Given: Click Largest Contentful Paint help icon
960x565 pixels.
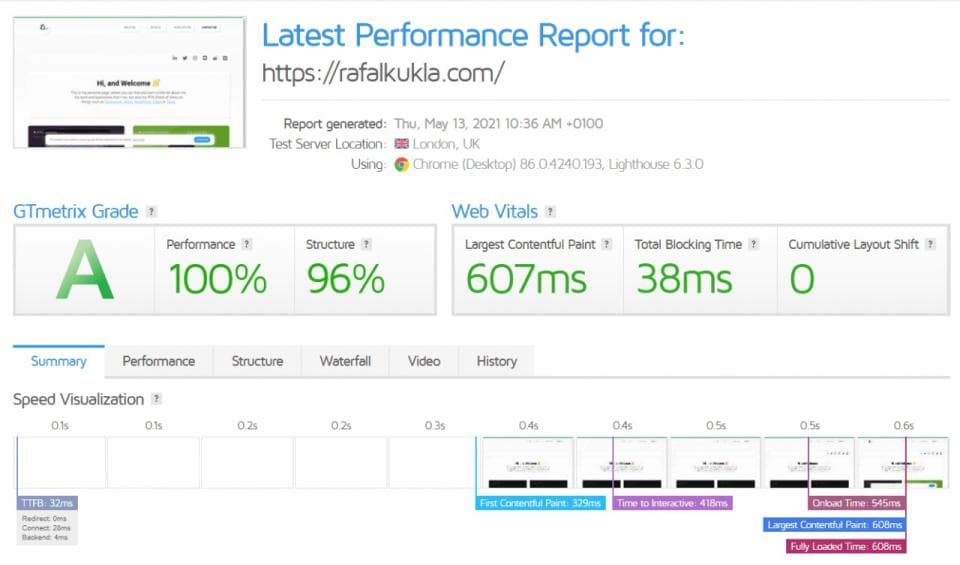Looking at the screenshot, I should (x=607, y=244).
